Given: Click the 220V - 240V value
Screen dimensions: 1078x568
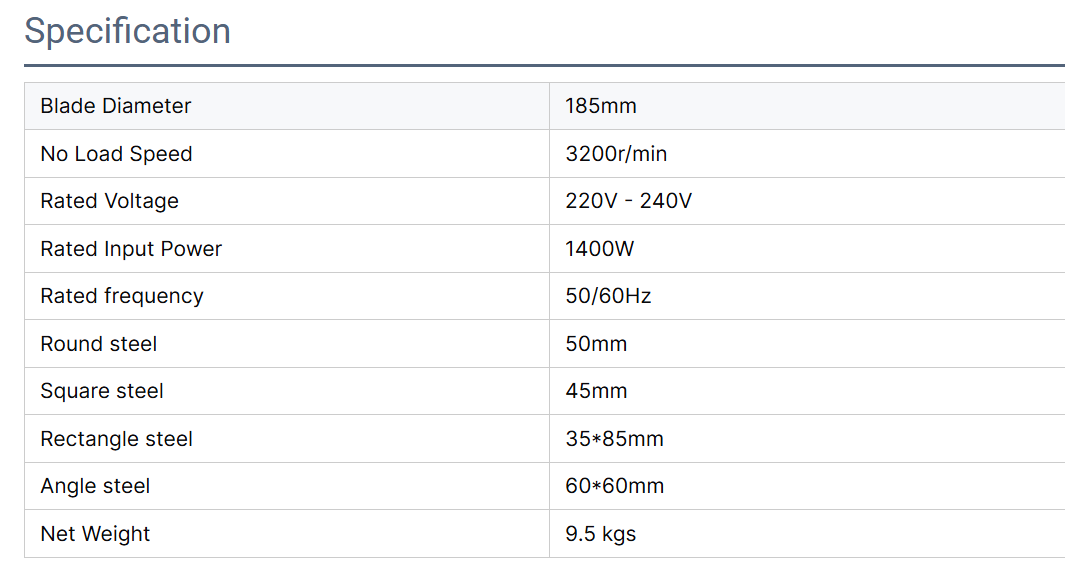Looking at the screenshot, I should coord(628,201).
